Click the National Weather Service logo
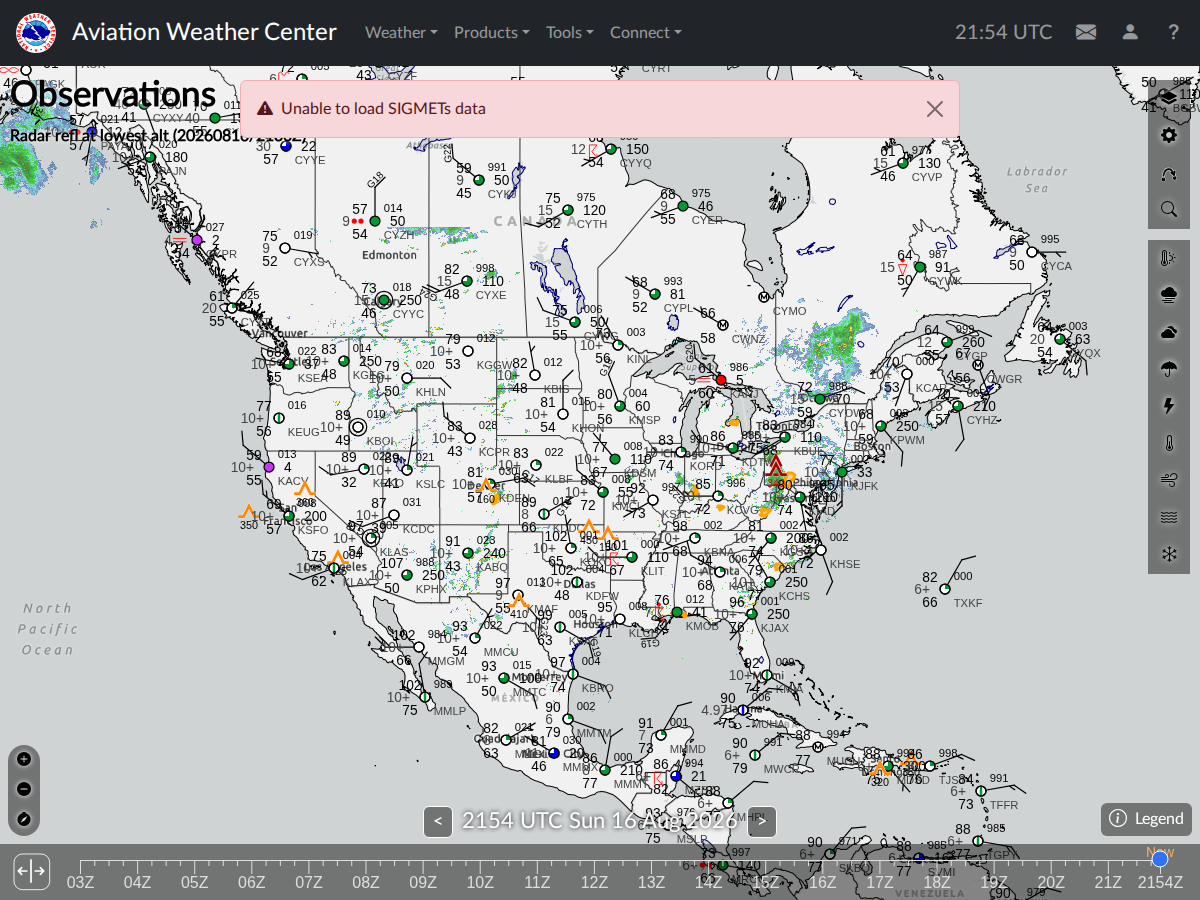 (36, 32)
